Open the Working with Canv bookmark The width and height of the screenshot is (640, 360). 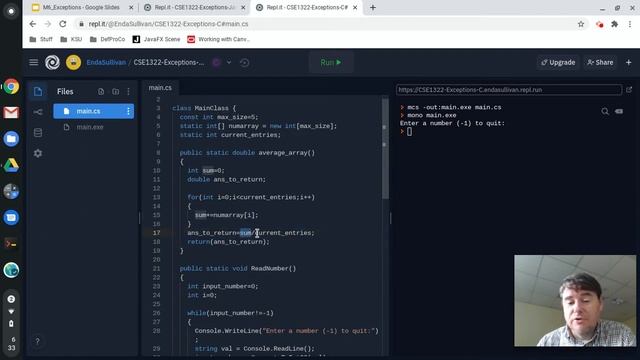pyautogui.click(x=218, y=39)
